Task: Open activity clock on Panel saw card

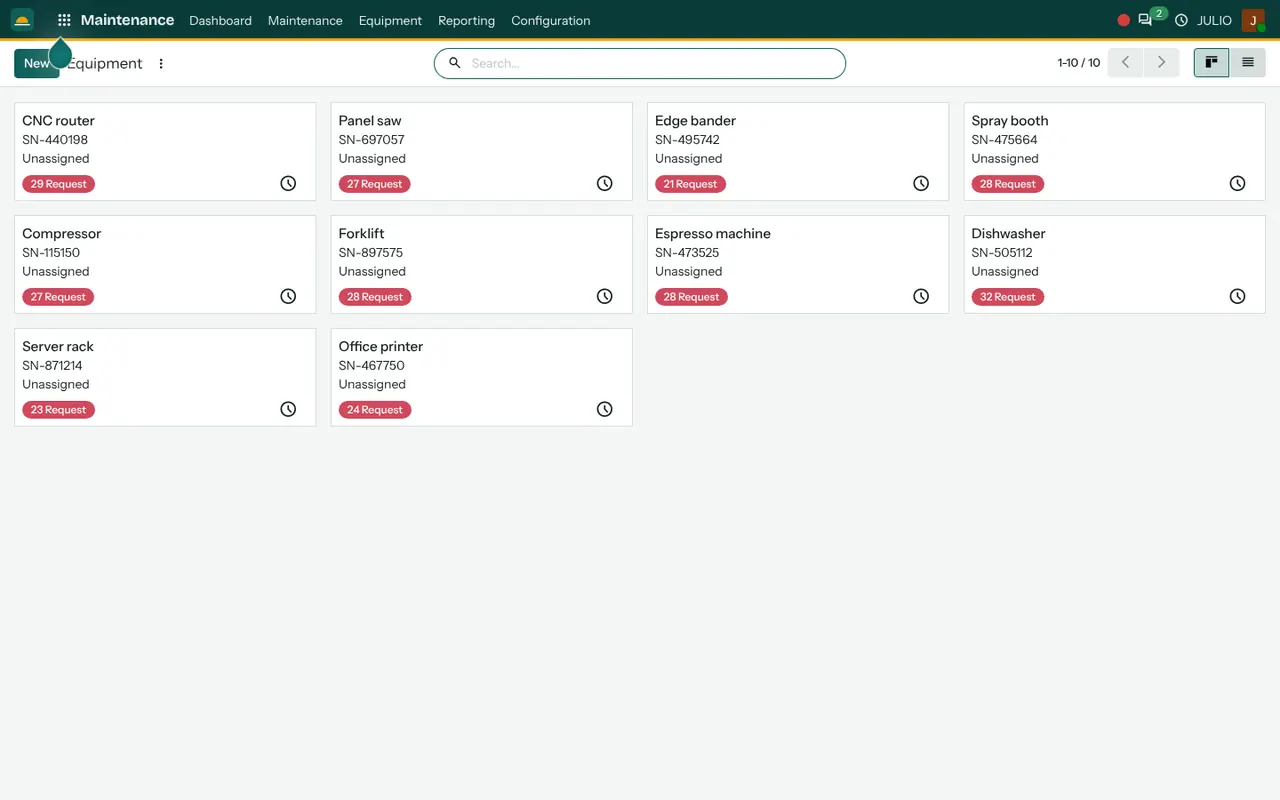Action: (604, 183)
